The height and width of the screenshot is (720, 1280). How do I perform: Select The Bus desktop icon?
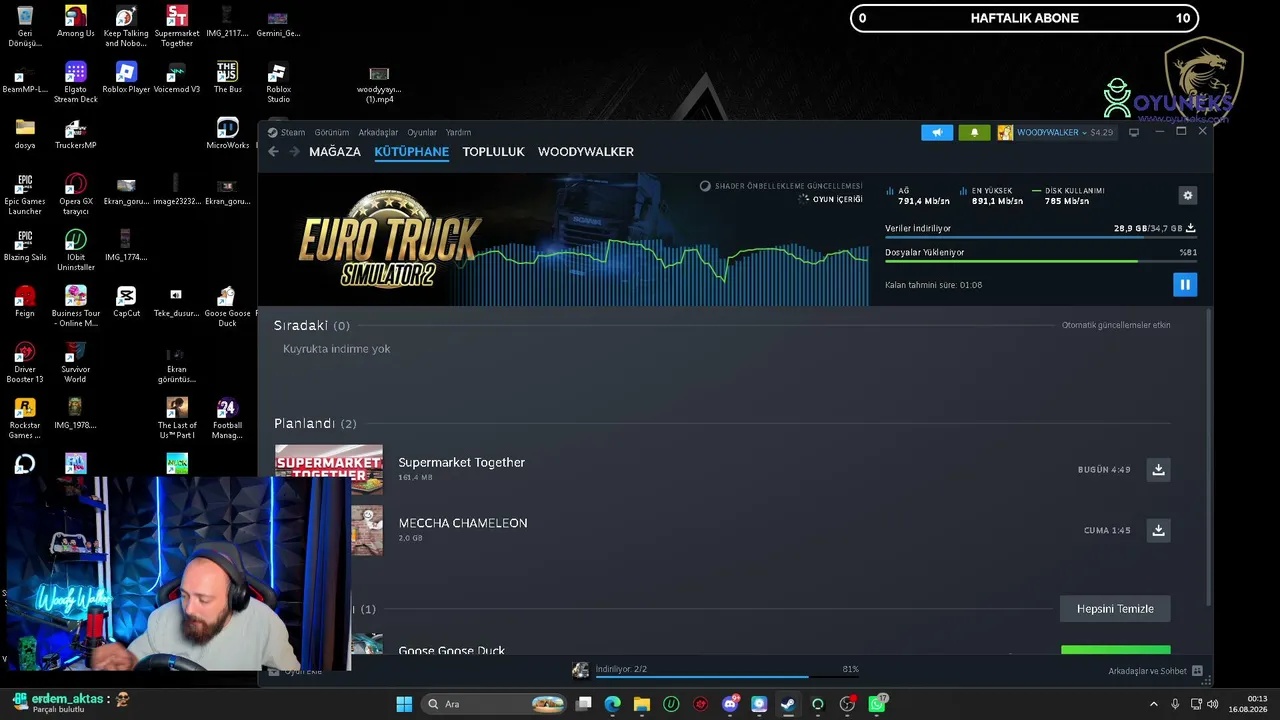(228, 78)
